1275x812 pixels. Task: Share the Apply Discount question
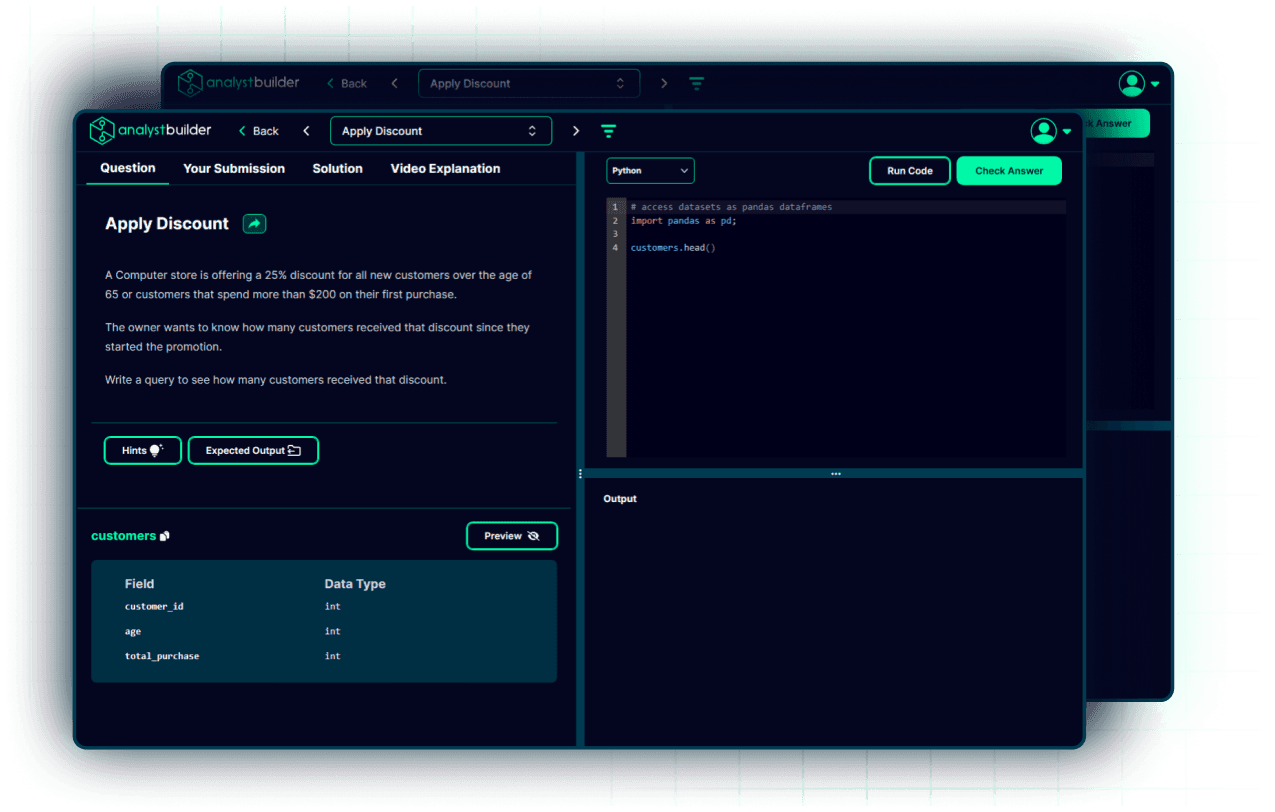pos(255,224)
